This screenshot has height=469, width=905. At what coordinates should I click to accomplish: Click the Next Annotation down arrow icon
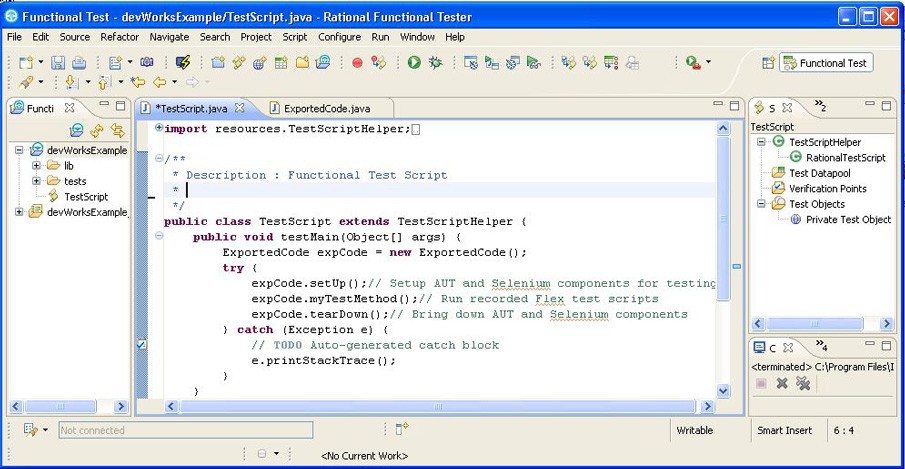click(71, 82)
